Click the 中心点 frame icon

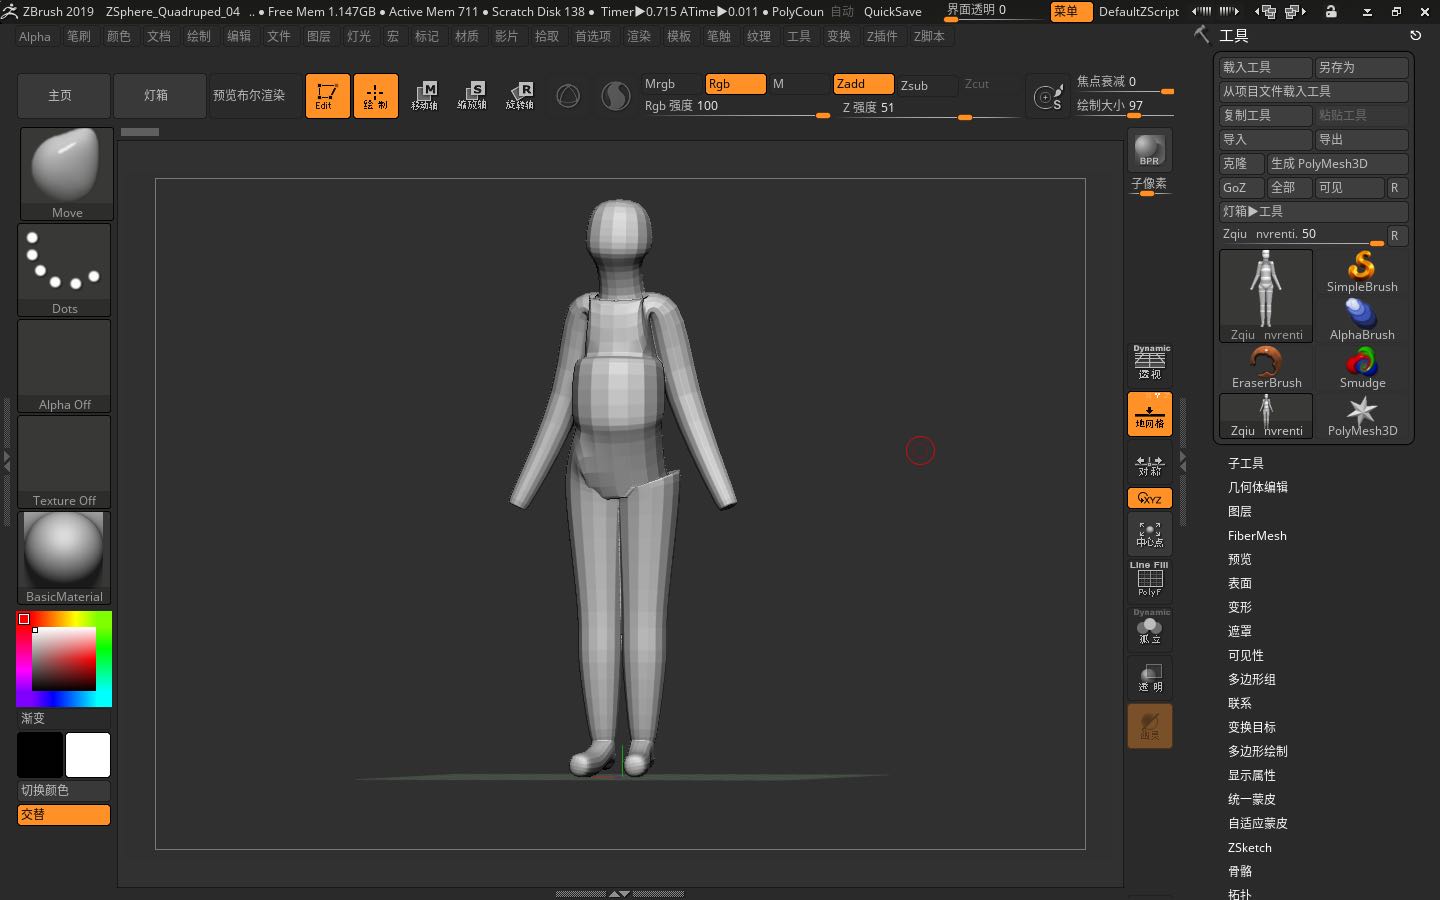[1149, 534]
